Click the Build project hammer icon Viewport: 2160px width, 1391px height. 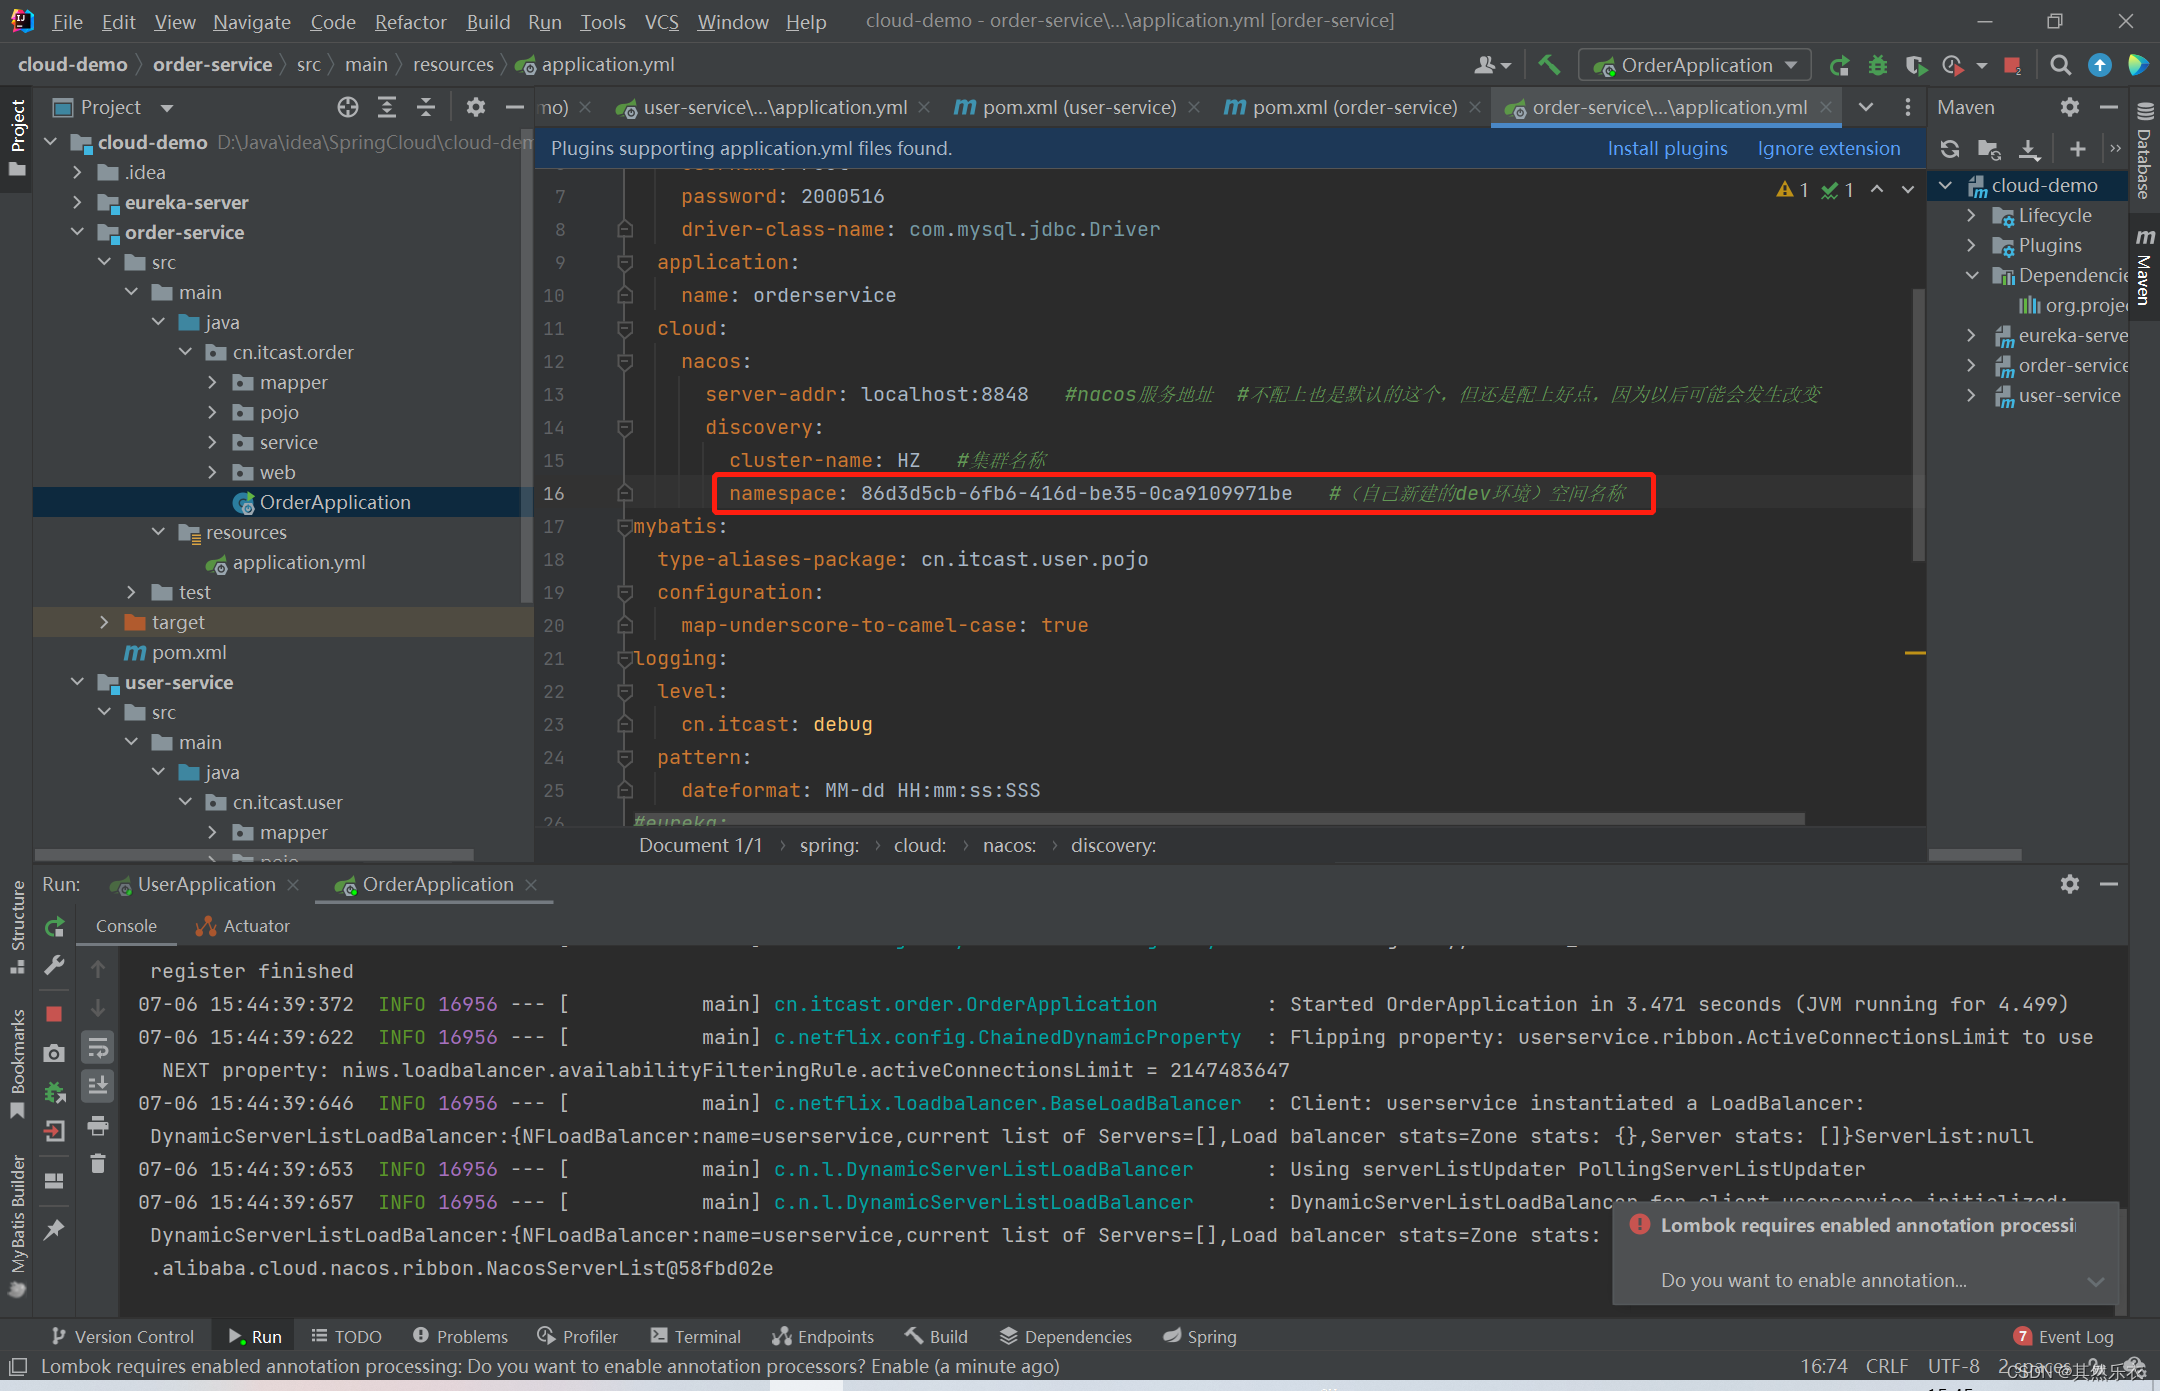click(1549, 65)
